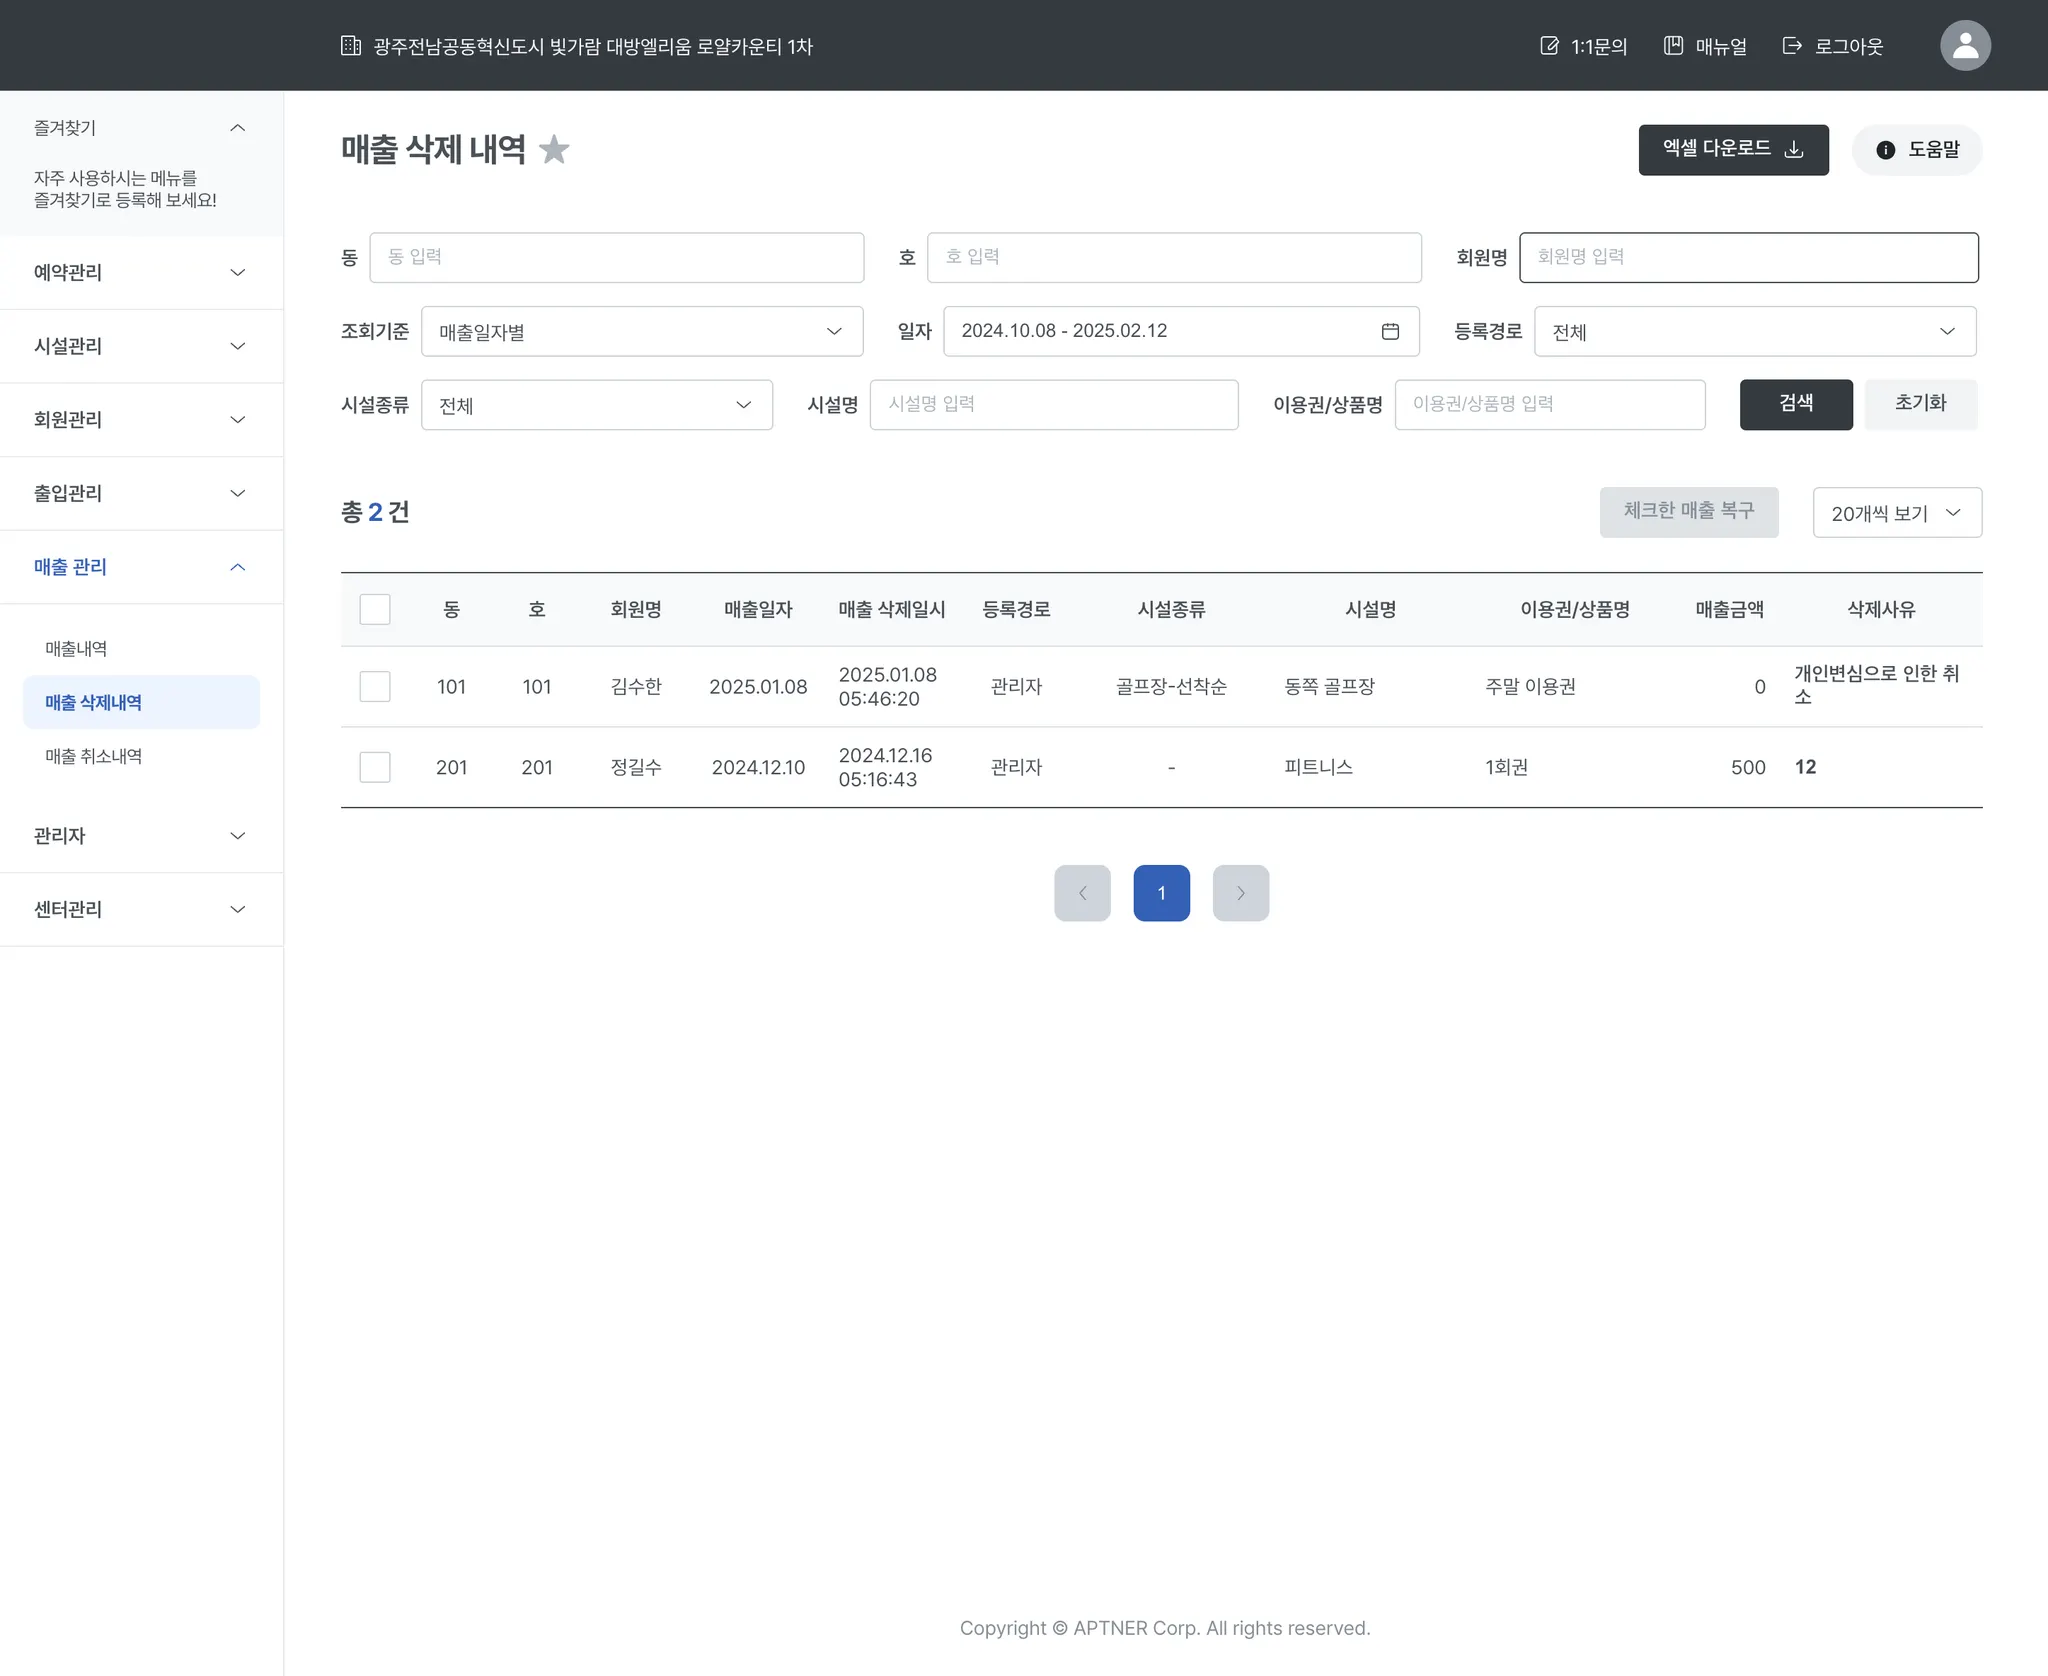This screenshot has height=1676, width=2048.
Task: Click the calendar icon in date field
Action: point(1390,331)
